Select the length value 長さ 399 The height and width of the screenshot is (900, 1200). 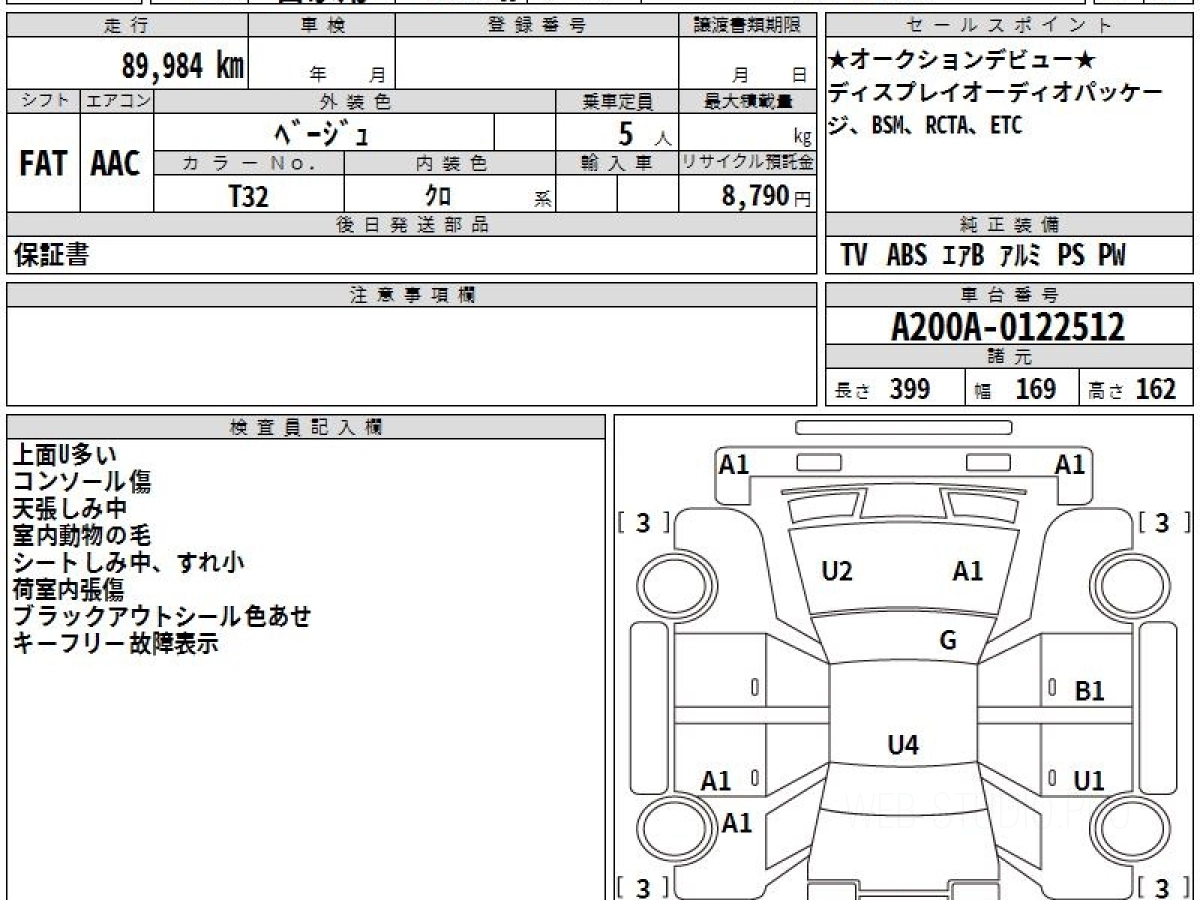point(883,389)
